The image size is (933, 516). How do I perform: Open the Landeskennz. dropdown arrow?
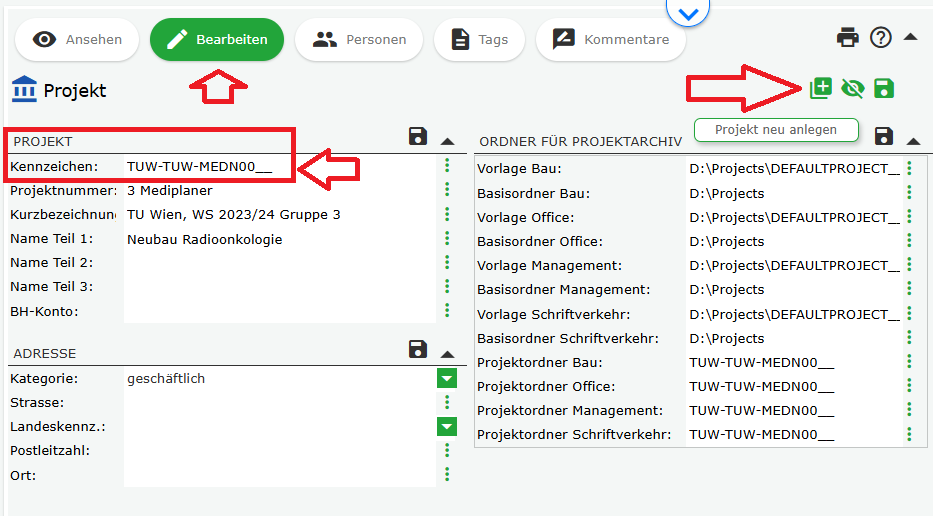point(447,427)
